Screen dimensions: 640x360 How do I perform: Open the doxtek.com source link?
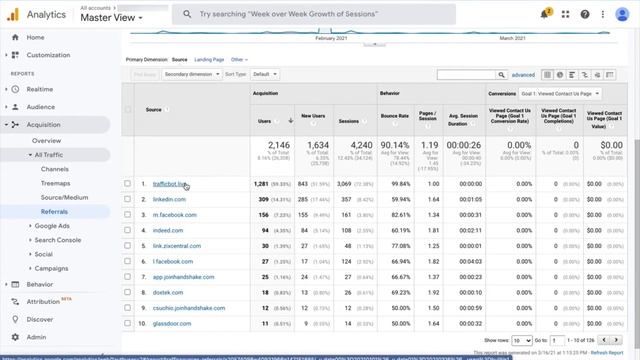(x=168, y=292)
